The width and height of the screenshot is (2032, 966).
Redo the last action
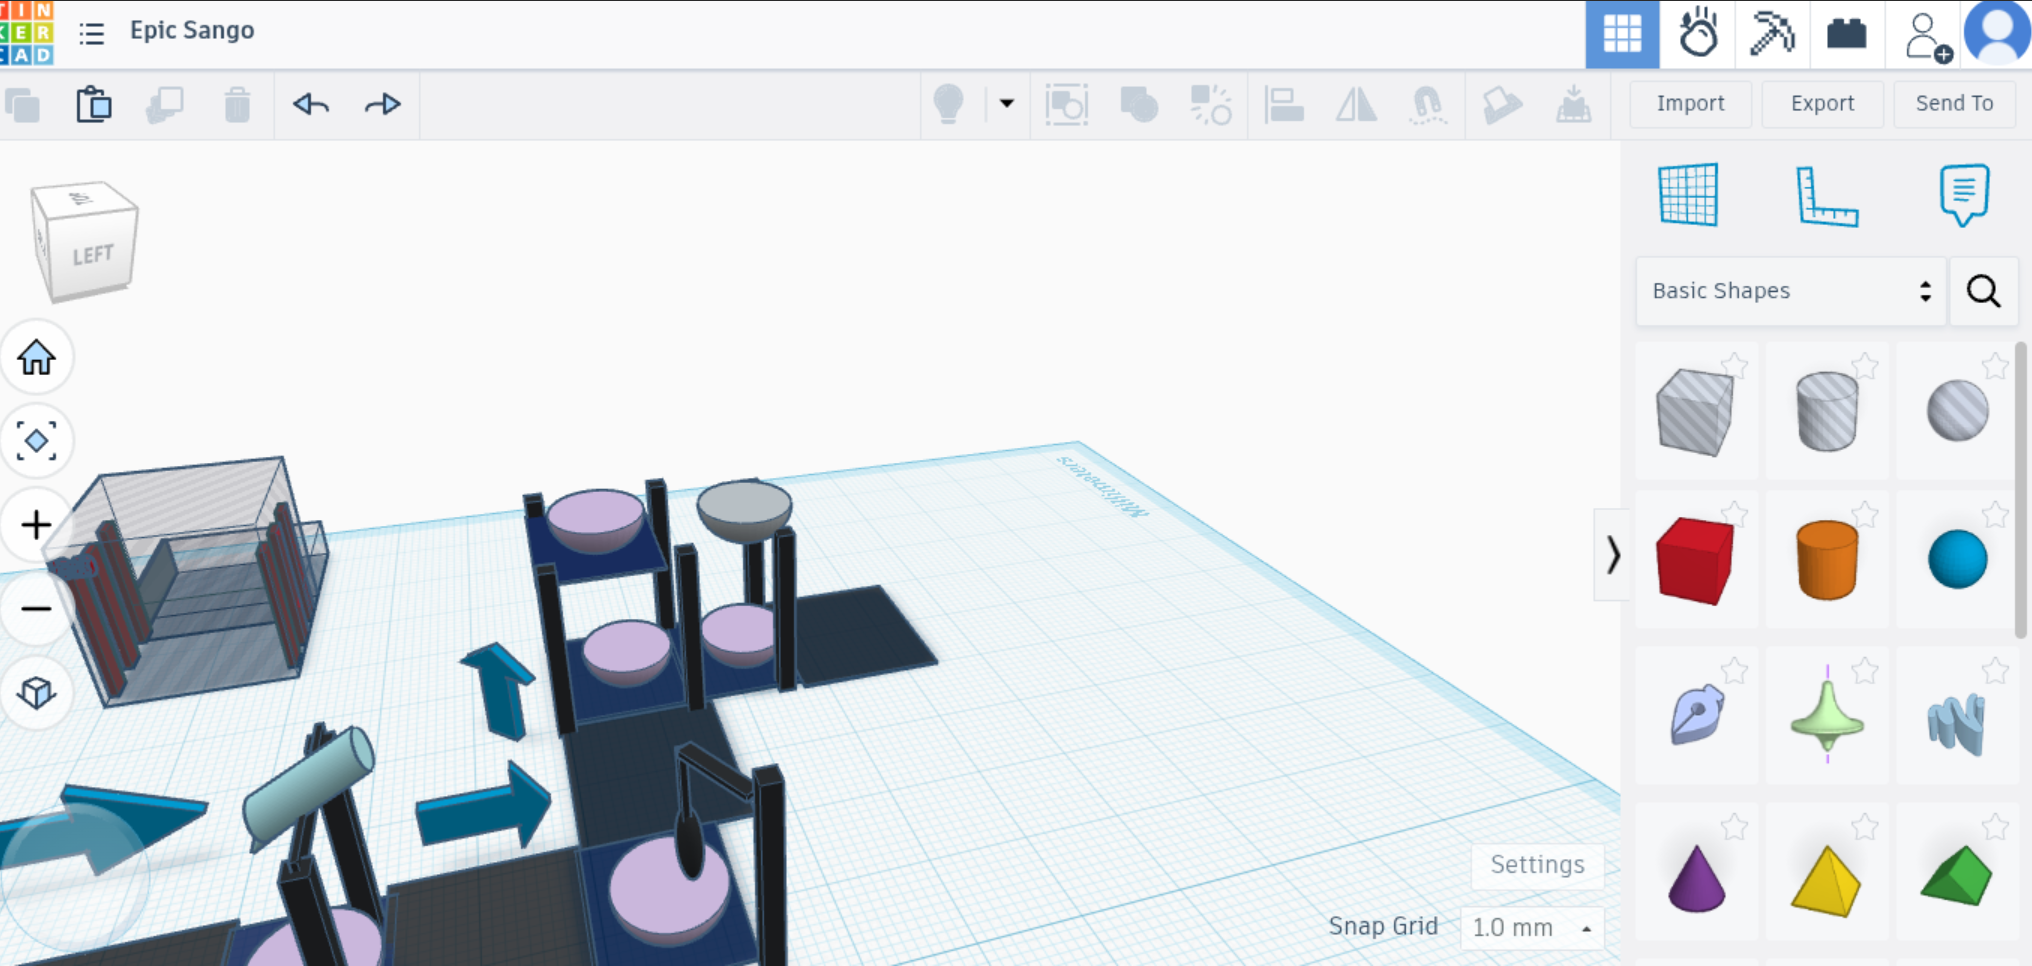[x=383, y=104]
